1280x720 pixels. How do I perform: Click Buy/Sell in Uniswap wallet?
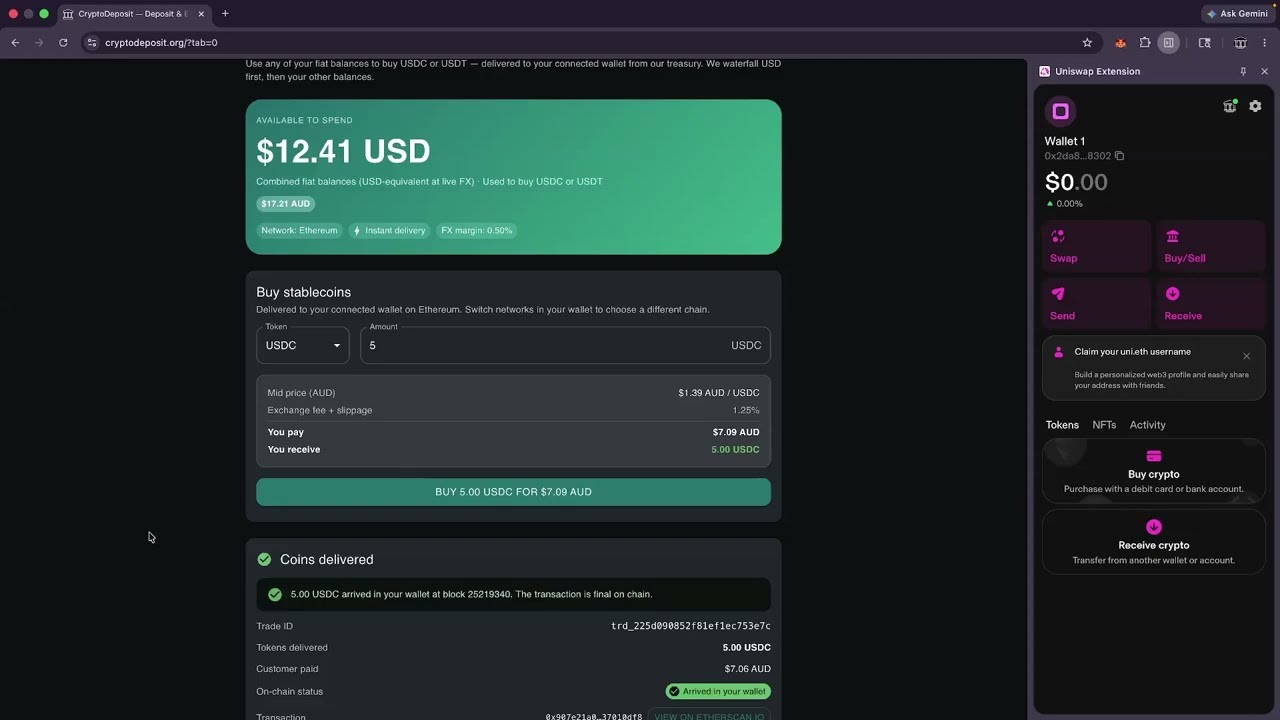(1211, 246)
